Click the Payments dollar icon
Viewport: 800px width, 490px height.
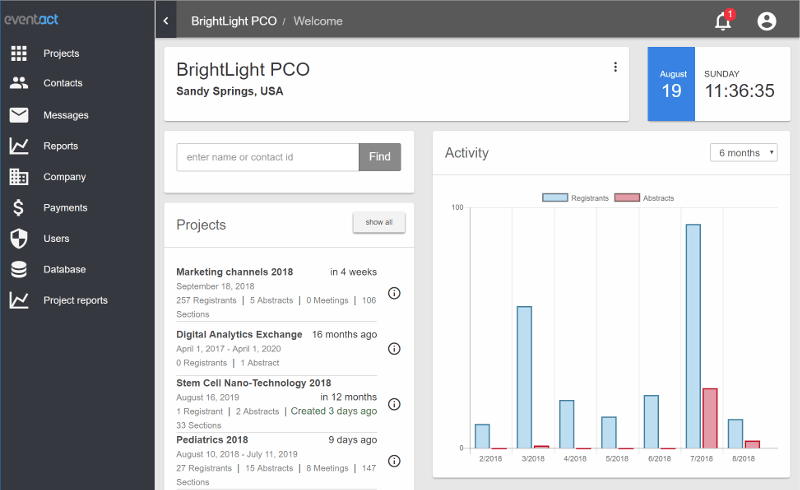pos(18,208)
